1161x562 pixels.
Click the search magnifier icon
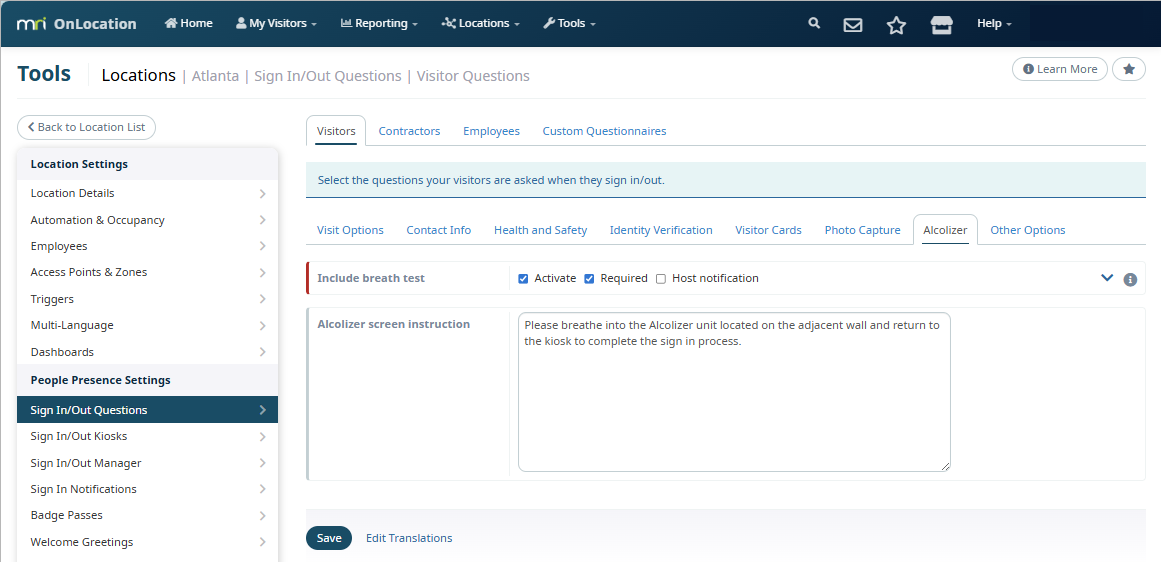coord(814,23)
